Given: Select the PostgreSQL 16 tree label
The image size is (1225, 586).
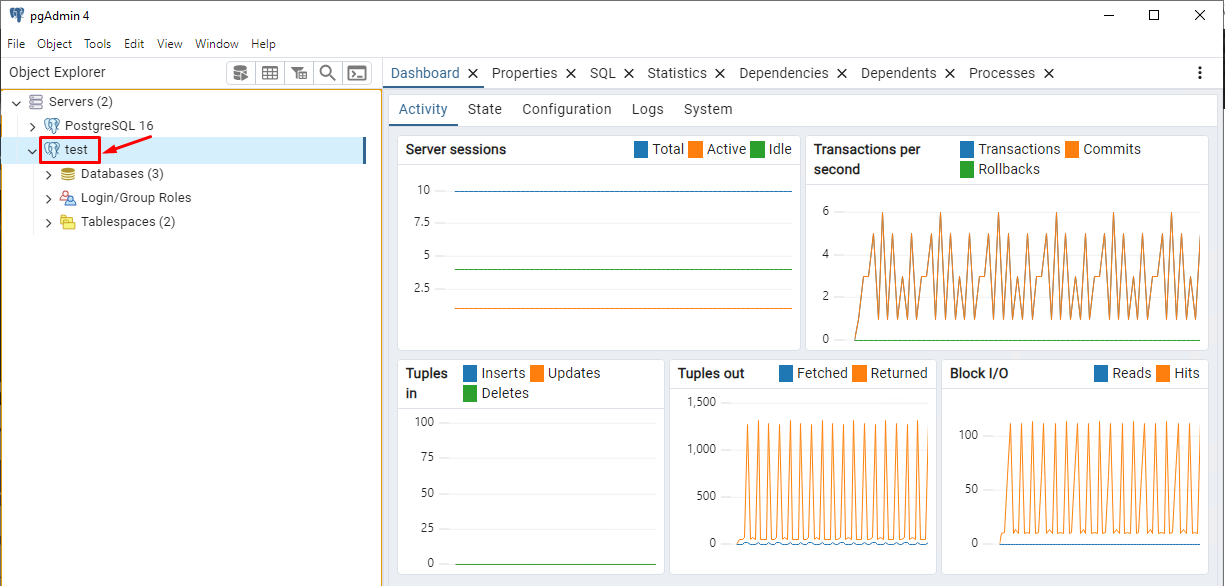Looking at the screenshot, I should tap(109, 126).
